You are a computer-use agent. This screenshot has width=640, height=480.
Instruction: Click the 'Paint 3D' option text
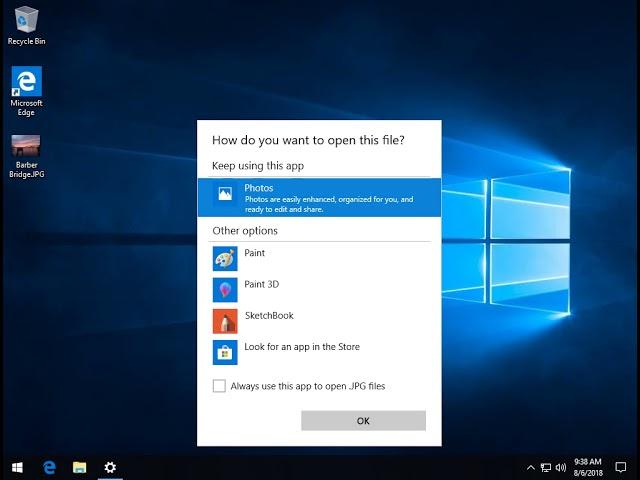coord(262,284)
